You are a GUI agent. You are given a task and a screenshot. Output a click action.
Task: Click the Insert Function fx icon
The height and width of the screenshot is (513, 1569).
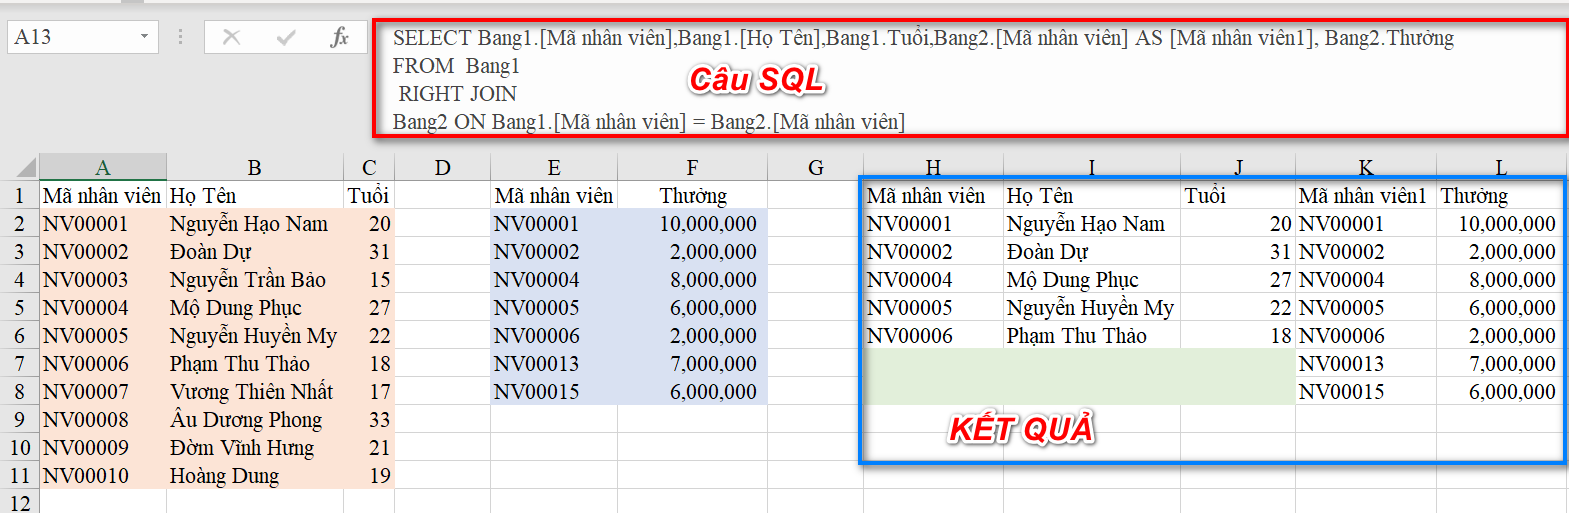tap(340, 37)
